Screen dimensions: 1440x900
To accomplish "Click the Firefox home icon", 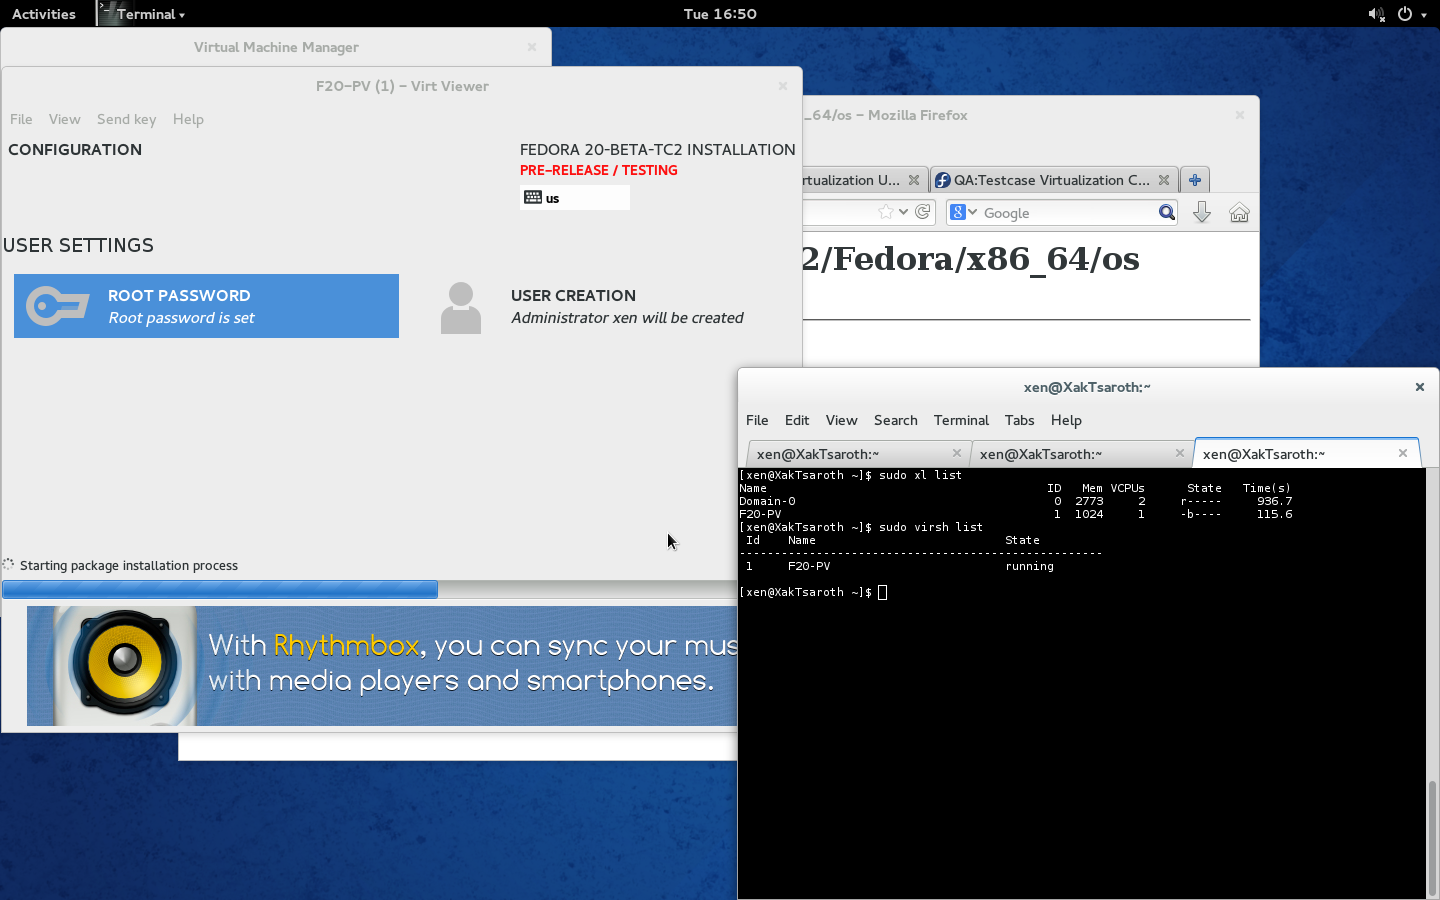I will coord(1239,212).
